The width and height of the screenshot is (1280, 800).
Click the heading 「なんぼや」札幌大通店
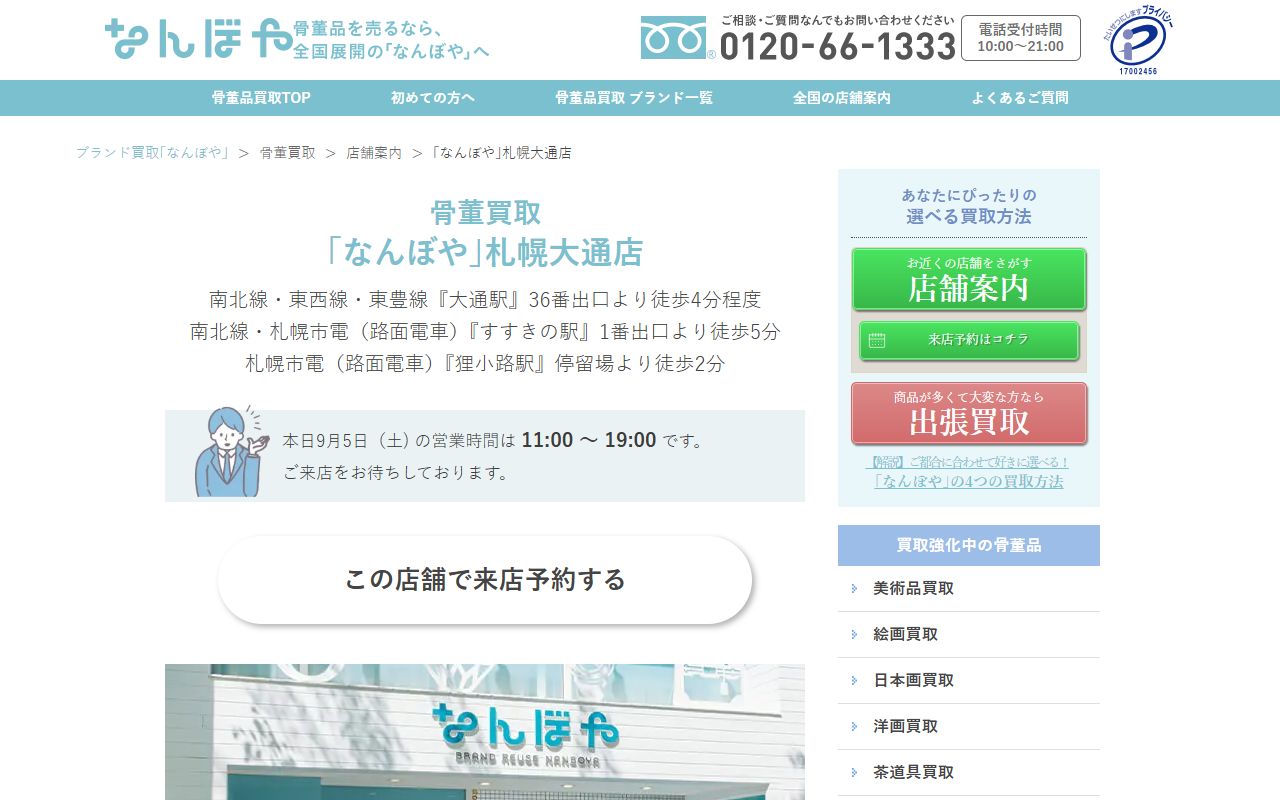tap(485, 252)
